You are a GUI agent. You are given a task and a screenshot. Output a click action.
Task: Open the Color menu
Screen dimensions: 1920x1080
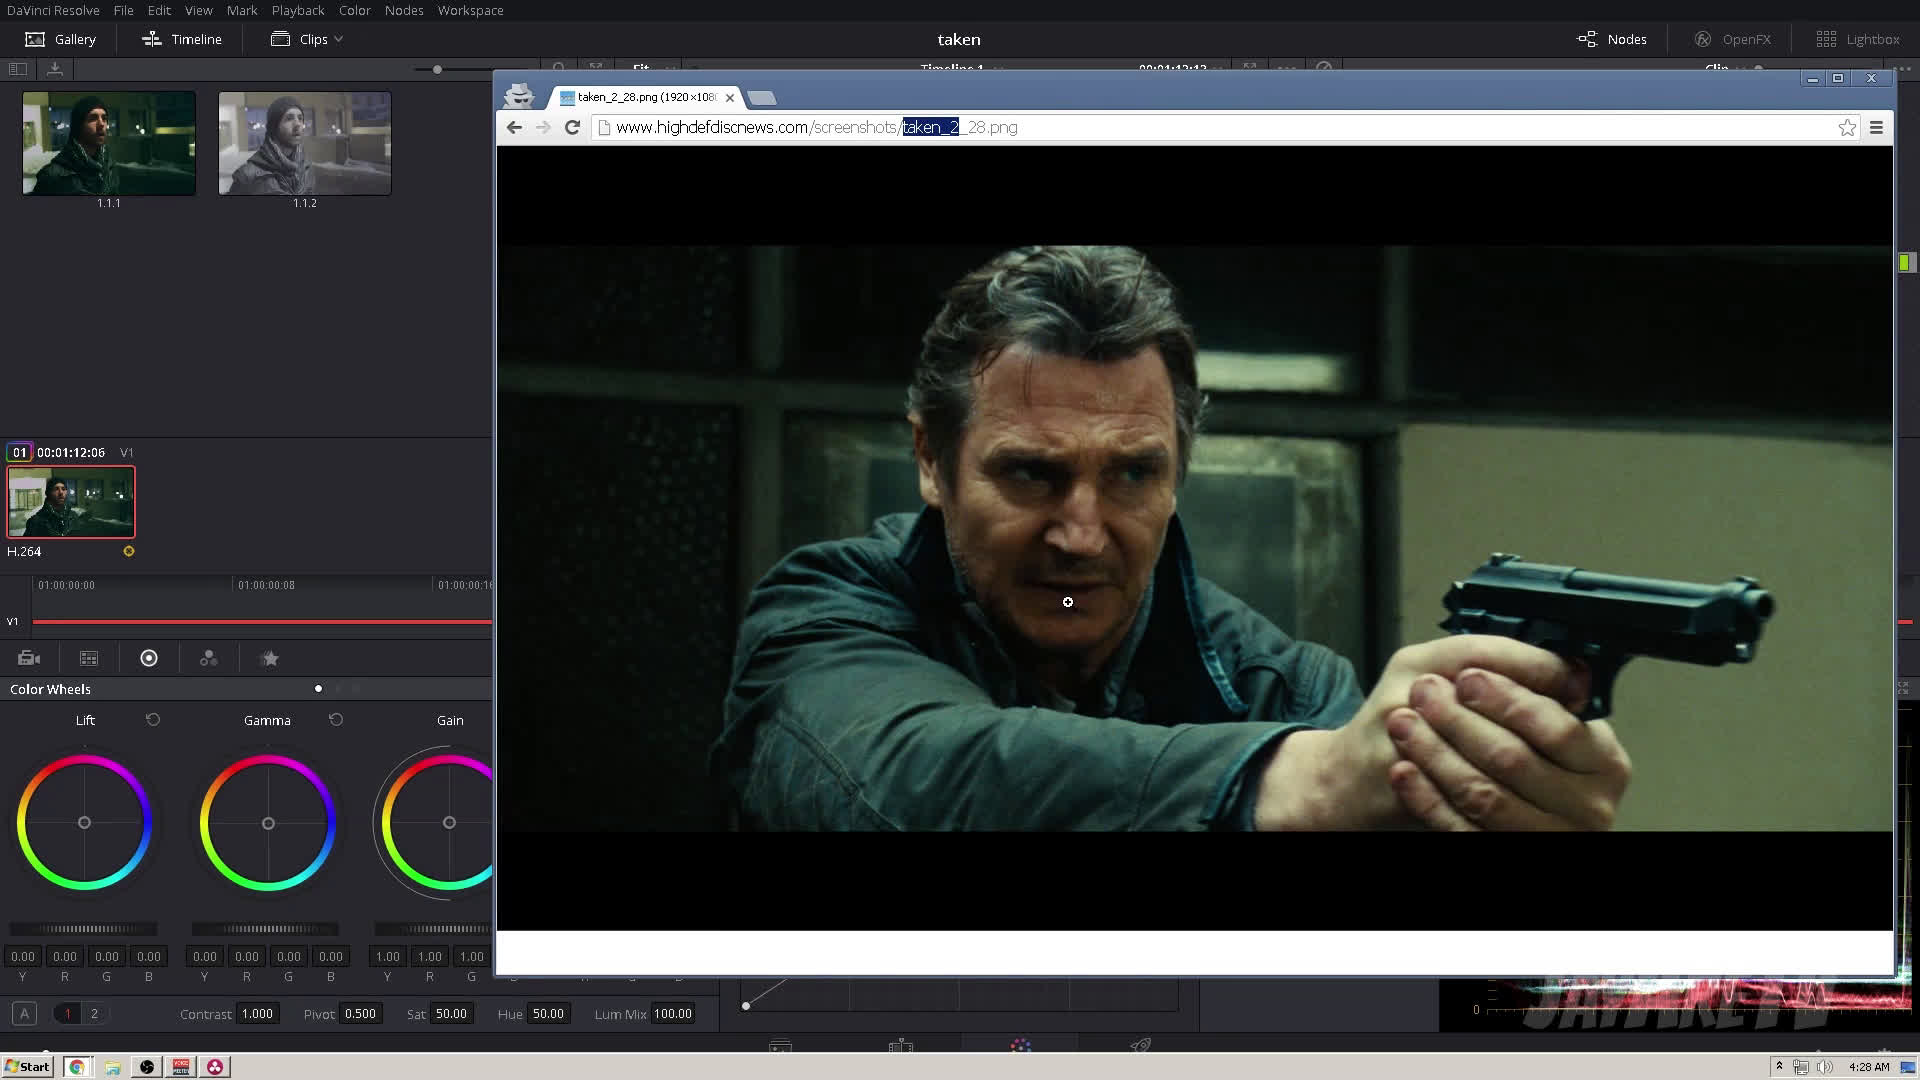tap(354, 10)
